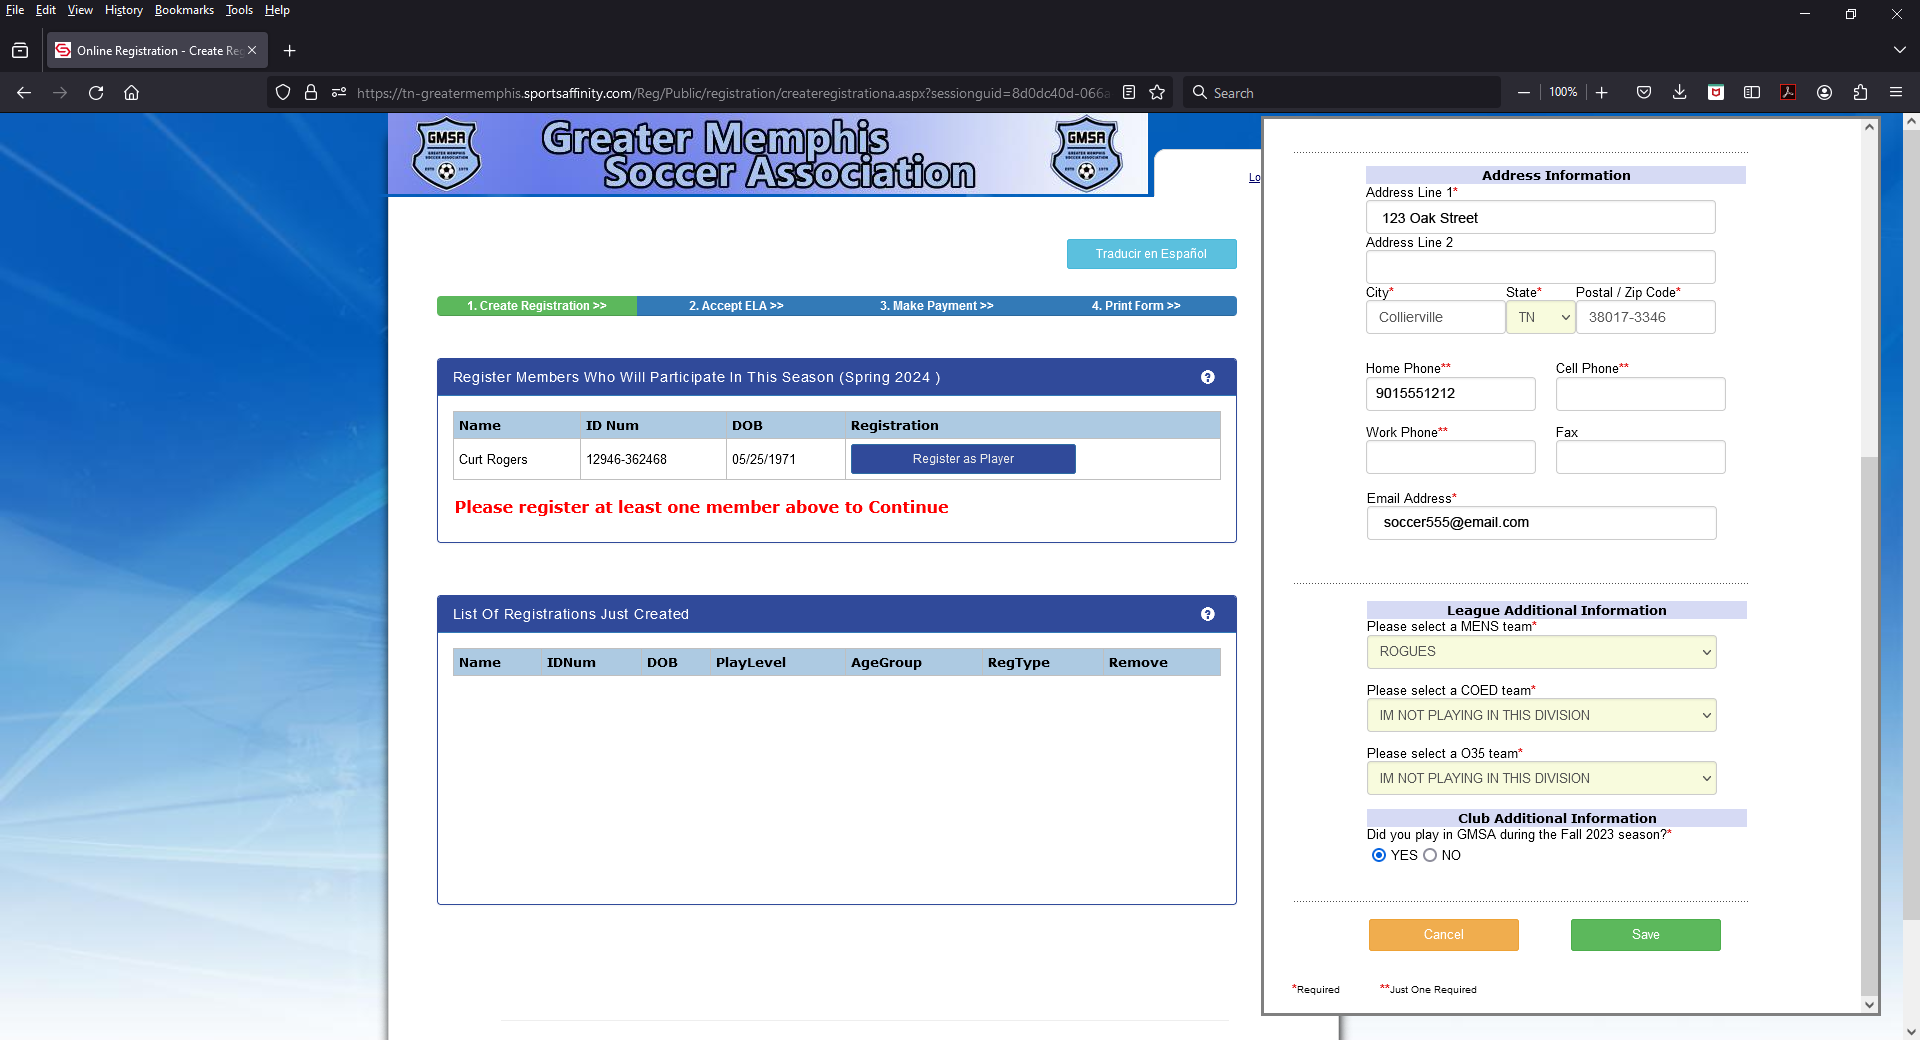Click the List all tabs chevron
Screen dimensions: 1920x1040
(x=1900, y=50)
